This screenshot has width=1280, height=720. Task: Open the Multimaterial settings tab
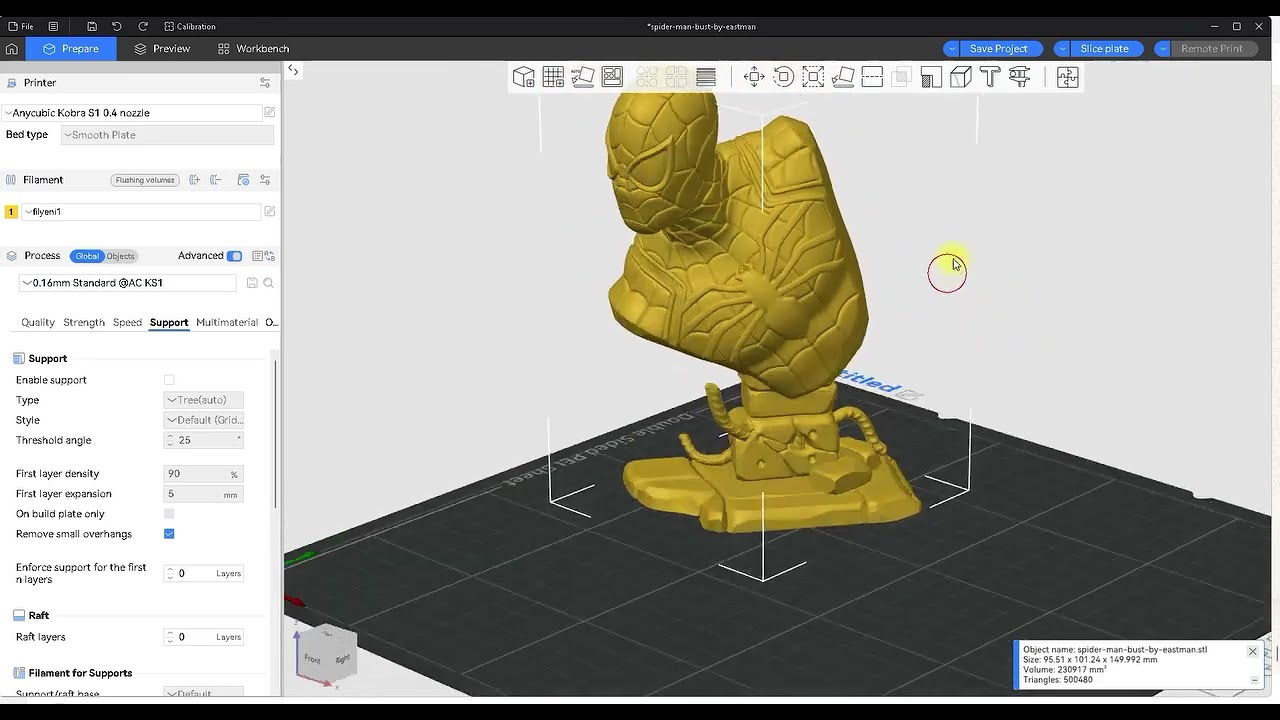pos(227,322)
